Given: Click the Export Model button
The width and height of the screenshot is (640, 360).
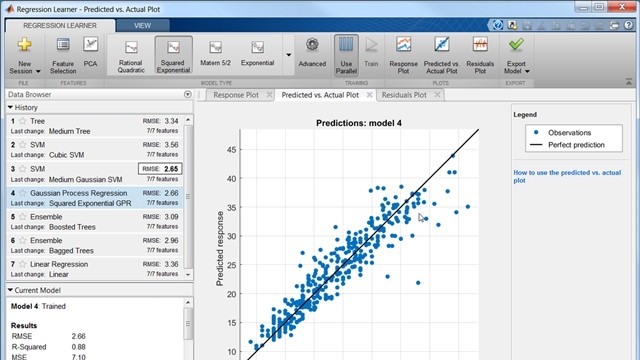Looking at the screenshot, I should tap(516, 56).
